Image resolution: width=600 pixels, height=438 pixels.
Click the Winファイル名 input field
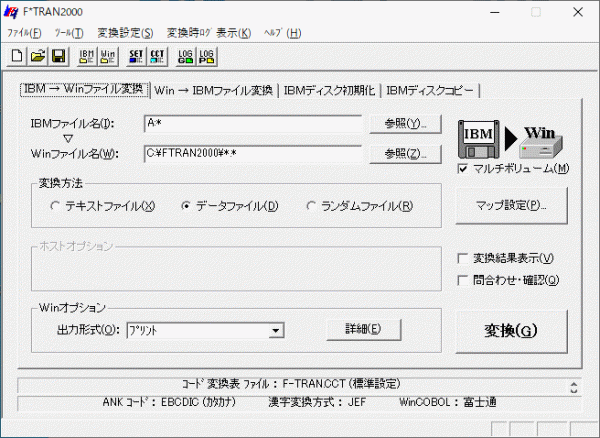tap(253, 154)
